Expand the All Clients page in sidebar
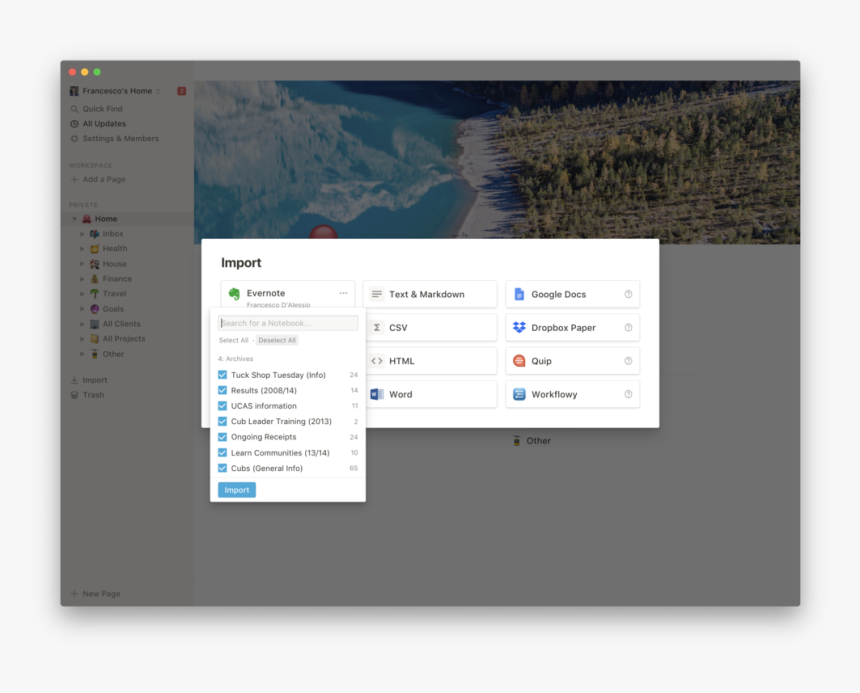 click(x=82, y=324)
